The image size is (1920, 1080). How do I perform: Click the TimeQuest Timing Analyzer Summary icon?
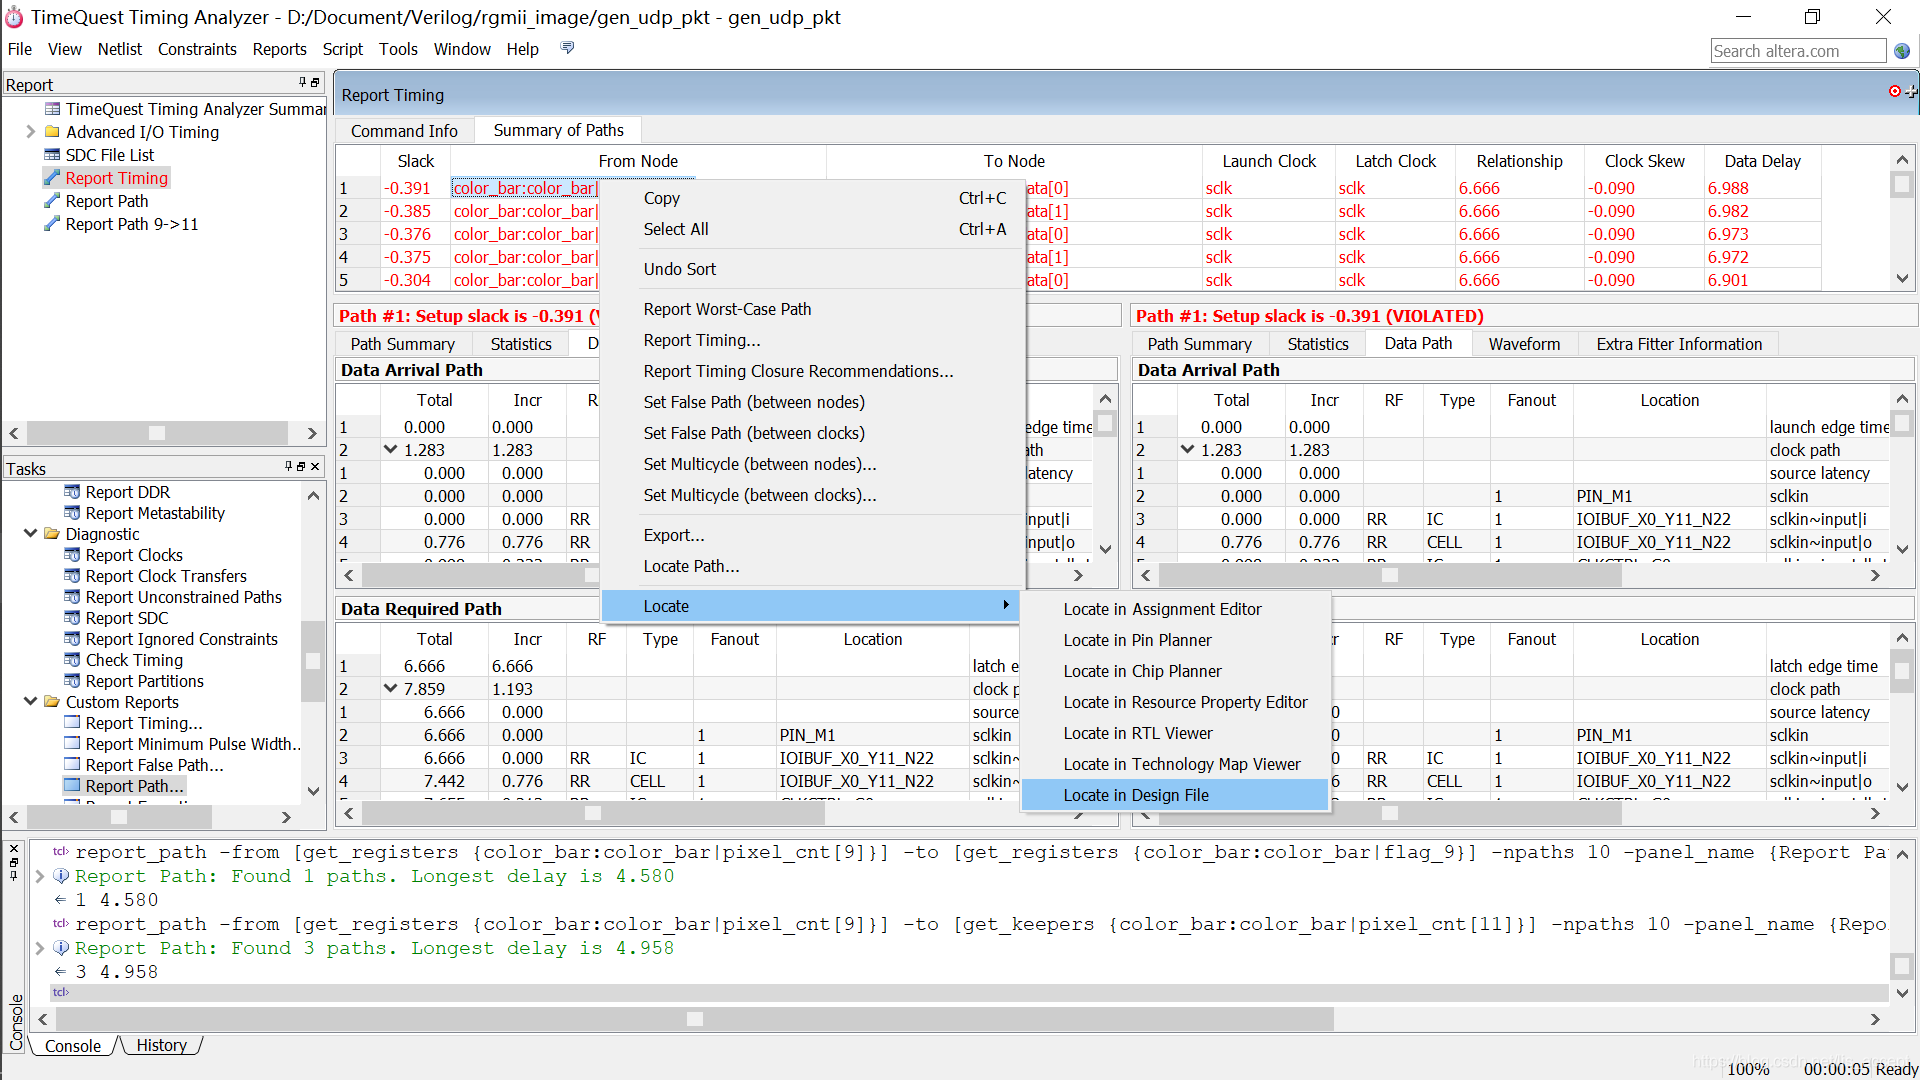point(52,109)
